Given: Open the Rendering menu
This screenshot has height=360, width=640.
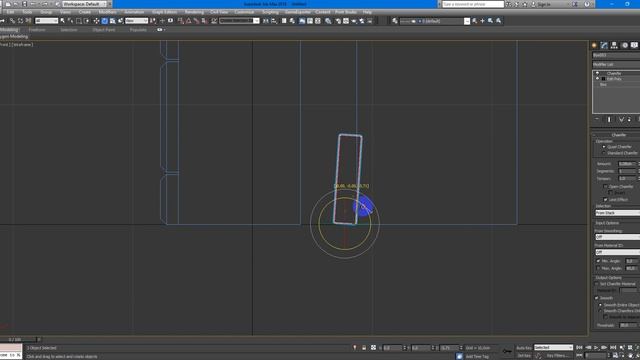Looking at the screenshot, I should pos(194,12).
